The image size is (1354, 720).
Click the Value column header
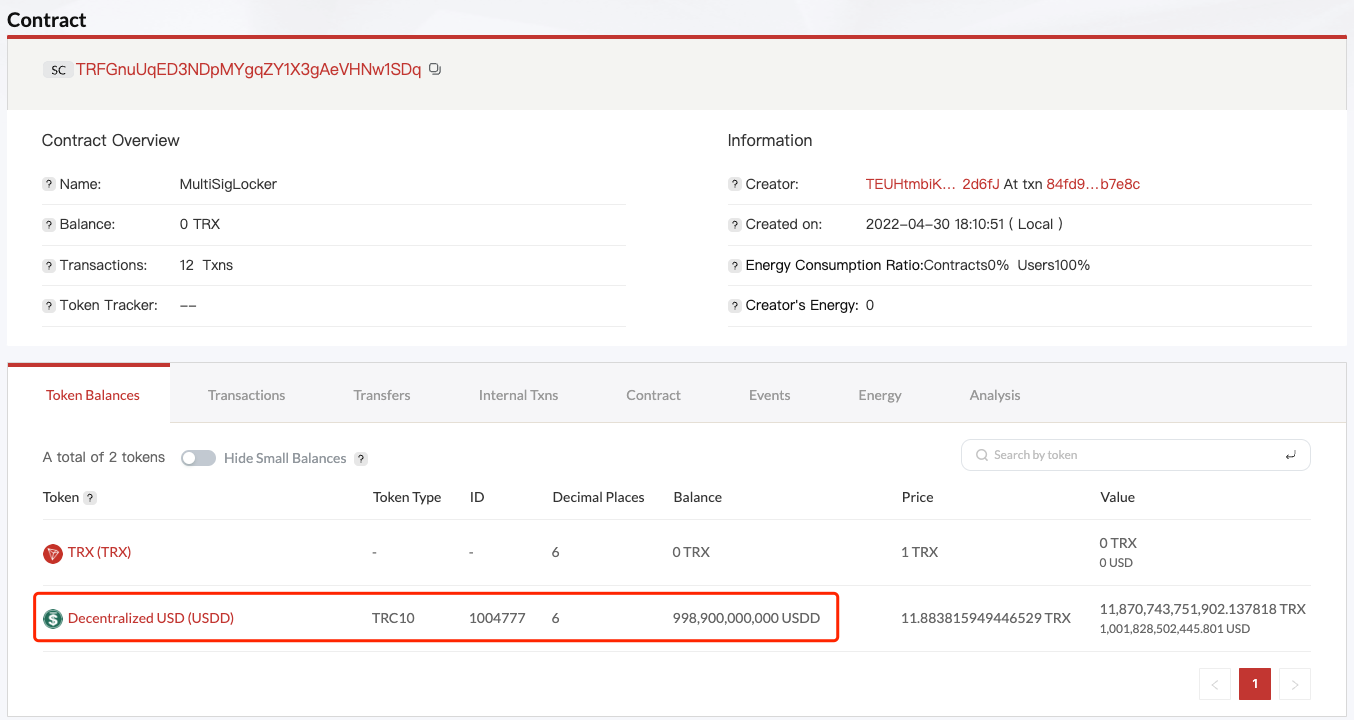click(x=1117, y=498)
